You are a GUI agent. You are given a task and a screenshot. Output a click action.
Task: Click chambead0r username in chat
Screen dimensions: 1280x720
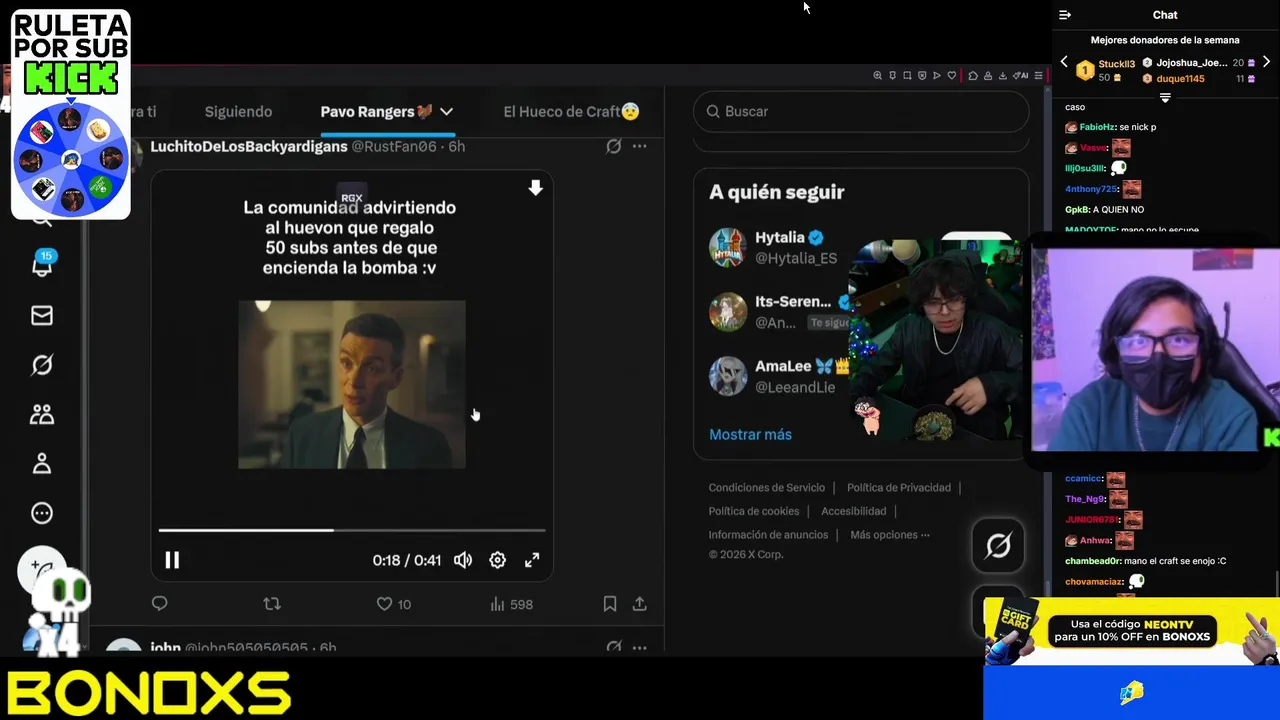[x=1092, y=561]
